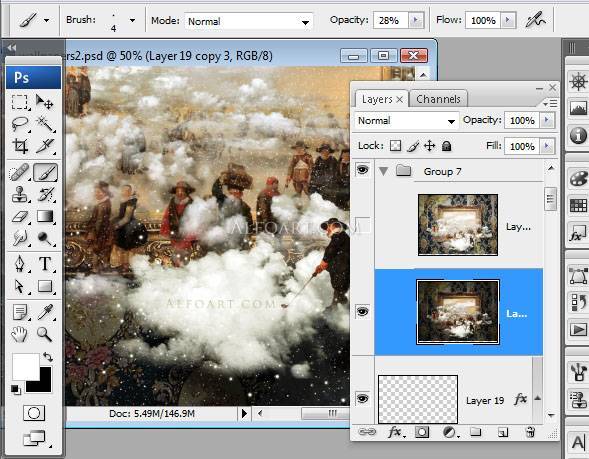
Task: Create a new group button
Action: pos(476,432)
